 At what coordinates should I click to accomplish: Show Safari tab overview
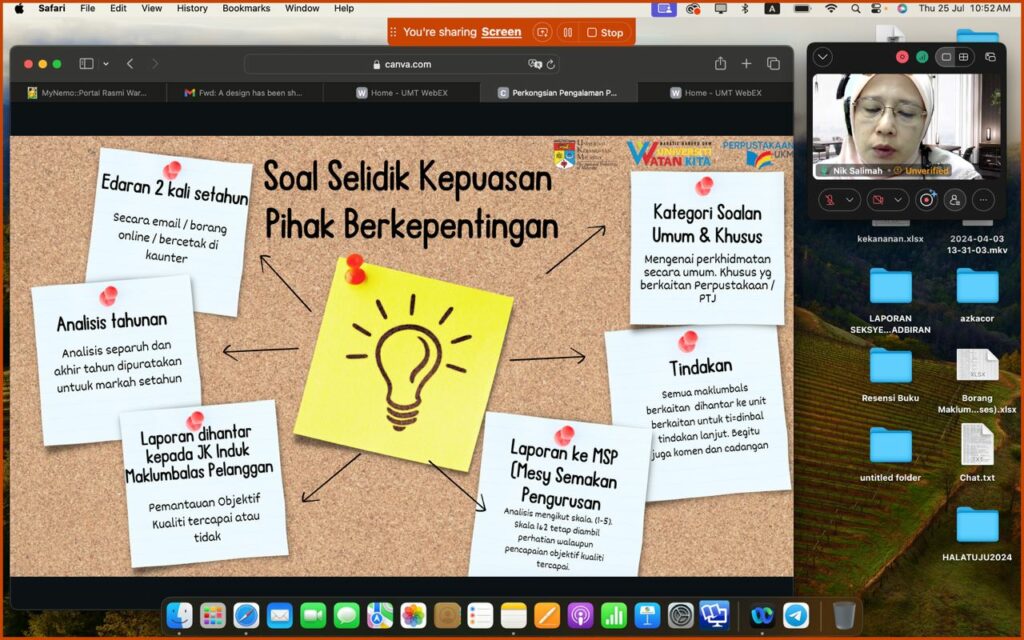(773, 63)
